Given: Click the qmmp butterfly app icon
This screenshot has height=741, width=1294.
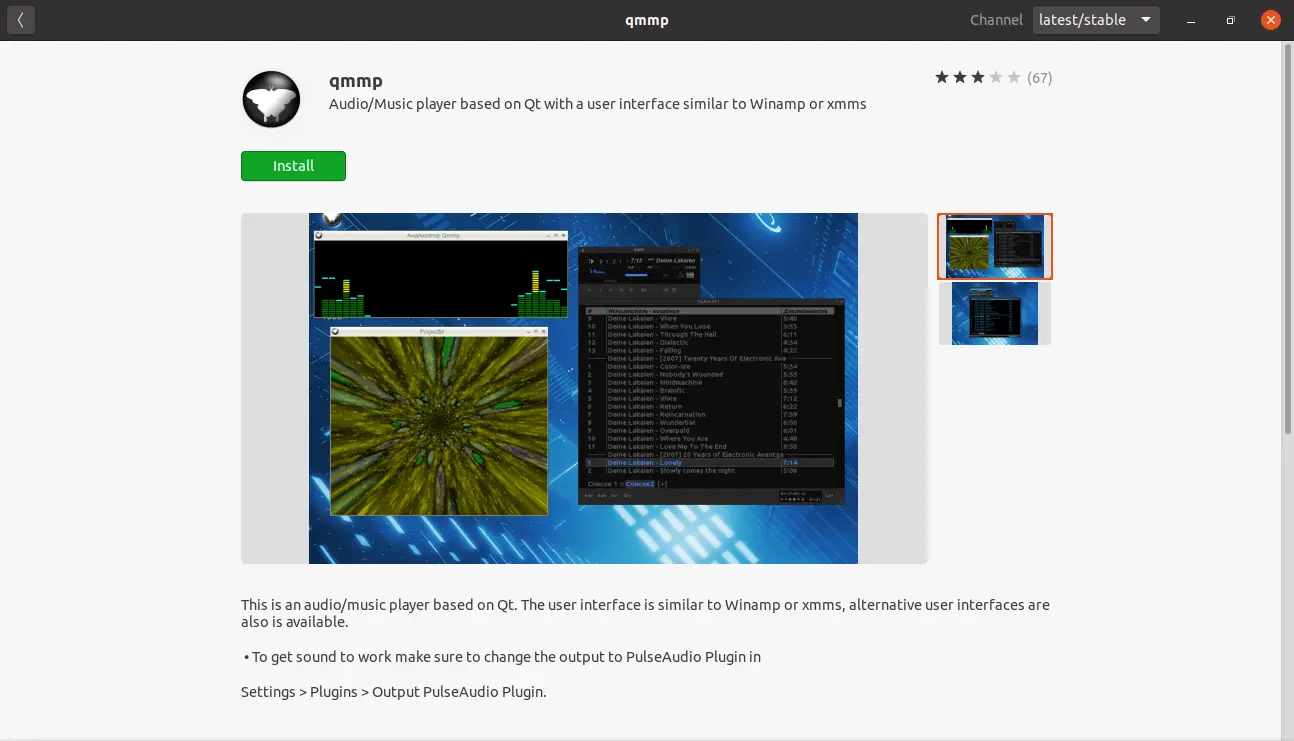Looking at the screenshot, I should (271, 99).
